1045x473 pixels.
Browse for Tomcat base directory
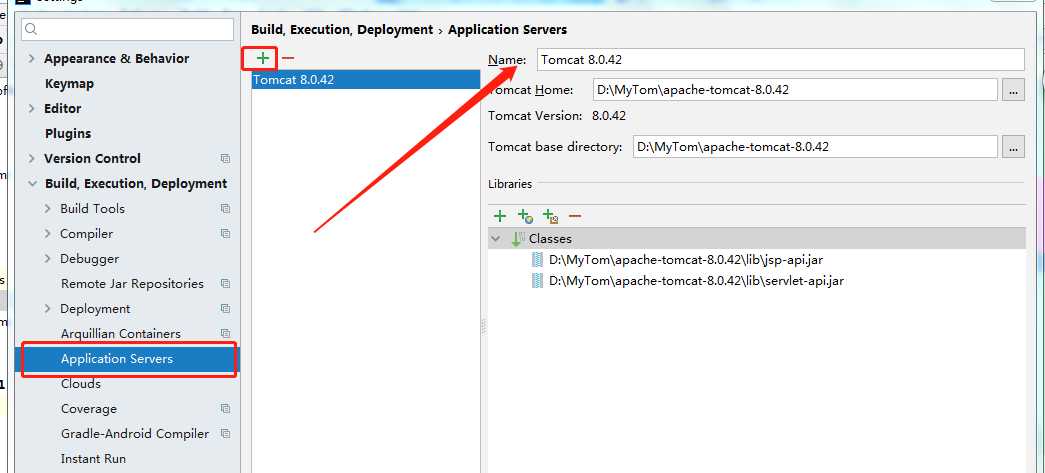point(1013,147)
